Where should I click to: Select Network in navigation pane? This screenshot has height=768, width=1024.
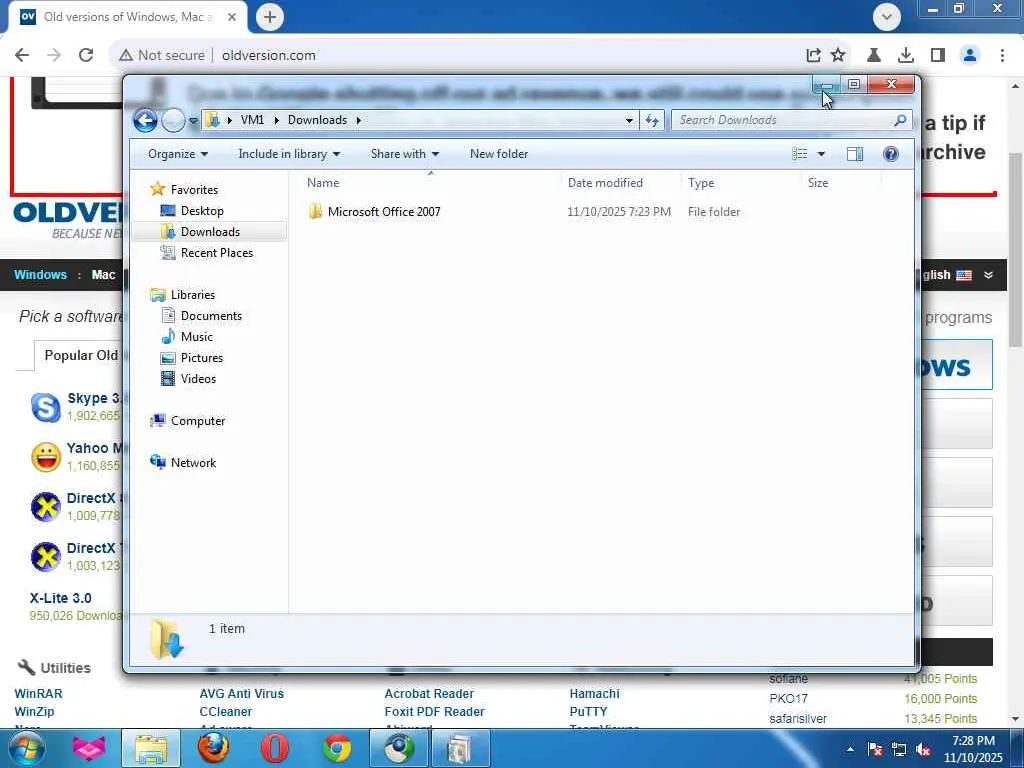[x=193, y=462]
